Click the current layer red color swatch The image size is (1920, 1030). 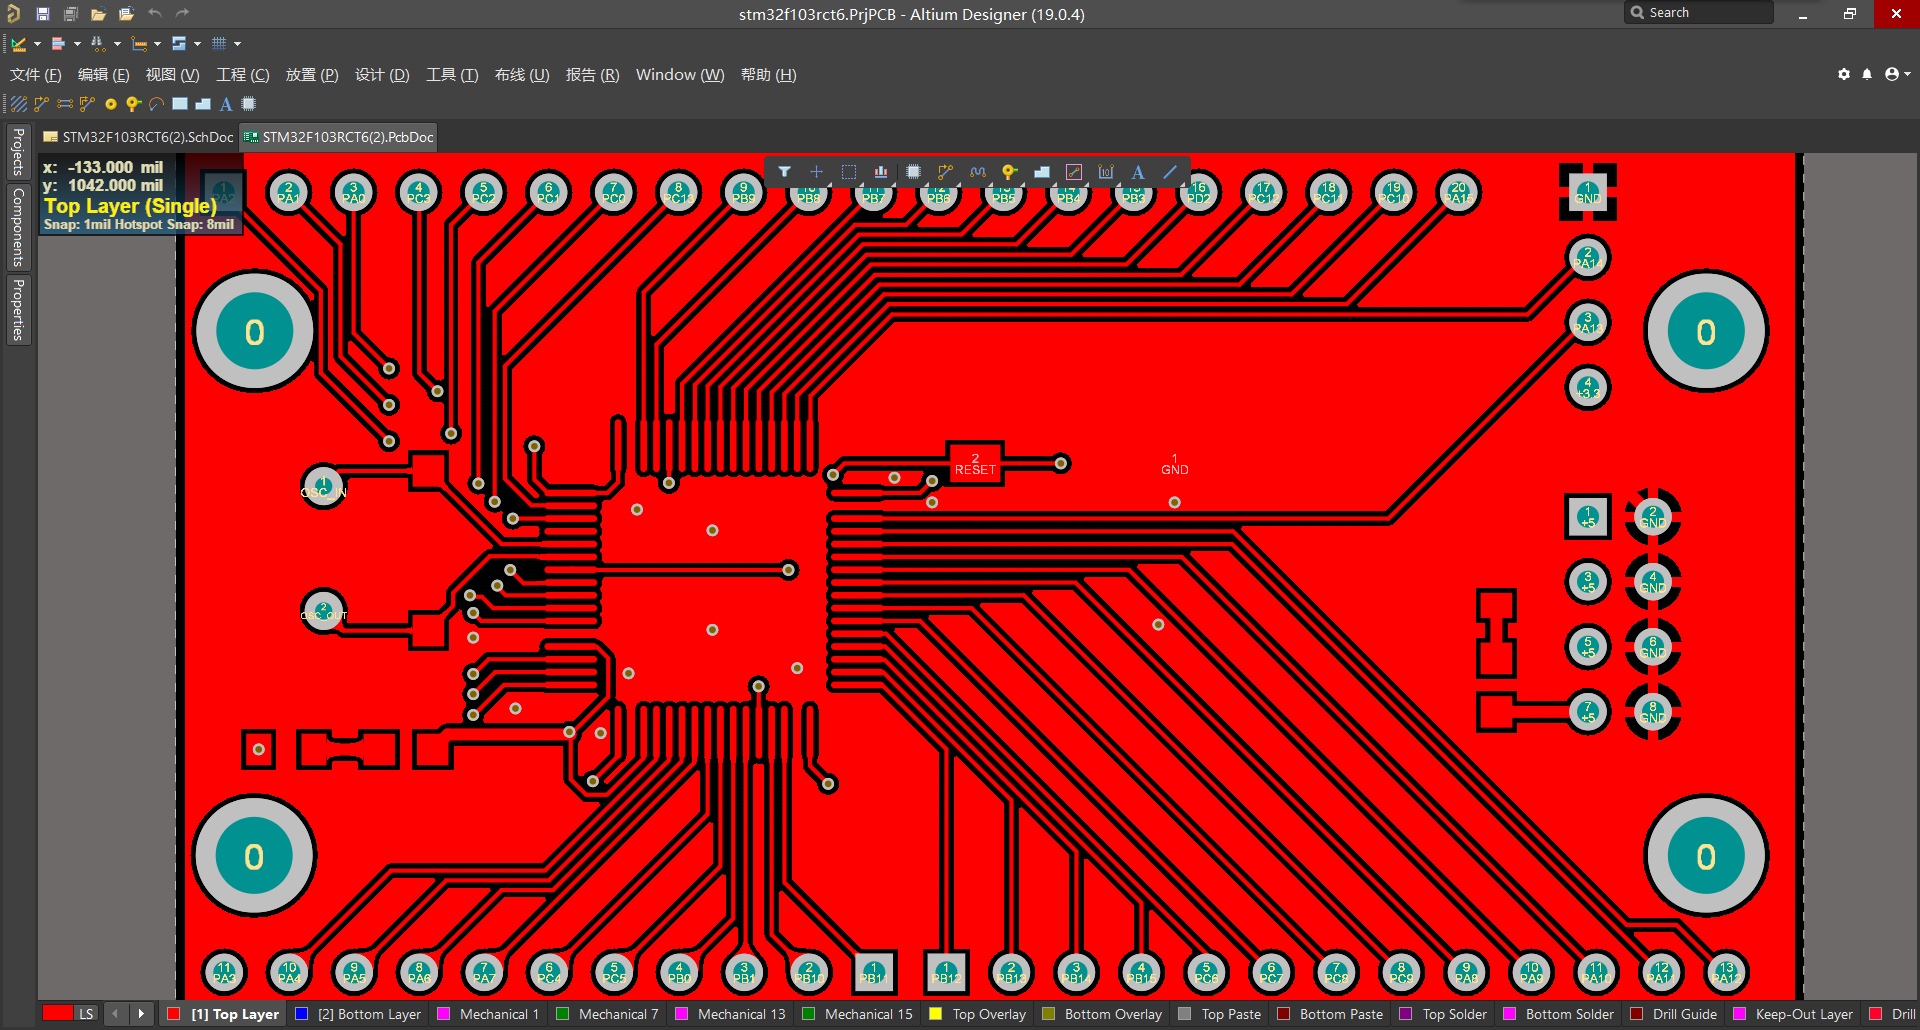click(x=58, y=1014)
